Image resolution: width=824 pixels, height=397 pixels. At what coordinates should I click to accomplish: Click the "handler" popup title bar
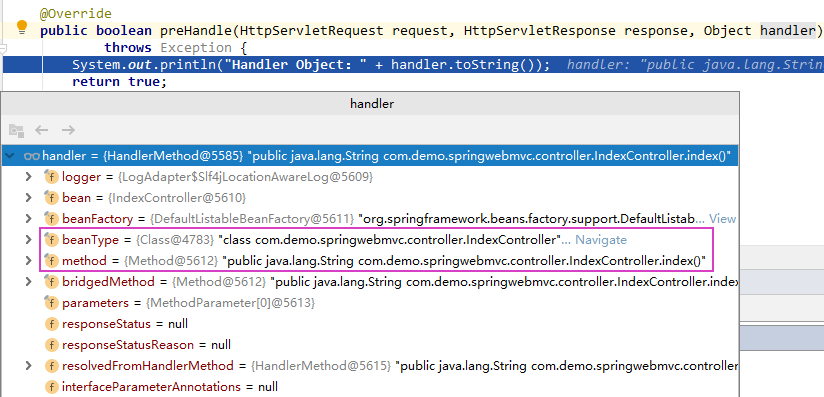coord(369,104)
